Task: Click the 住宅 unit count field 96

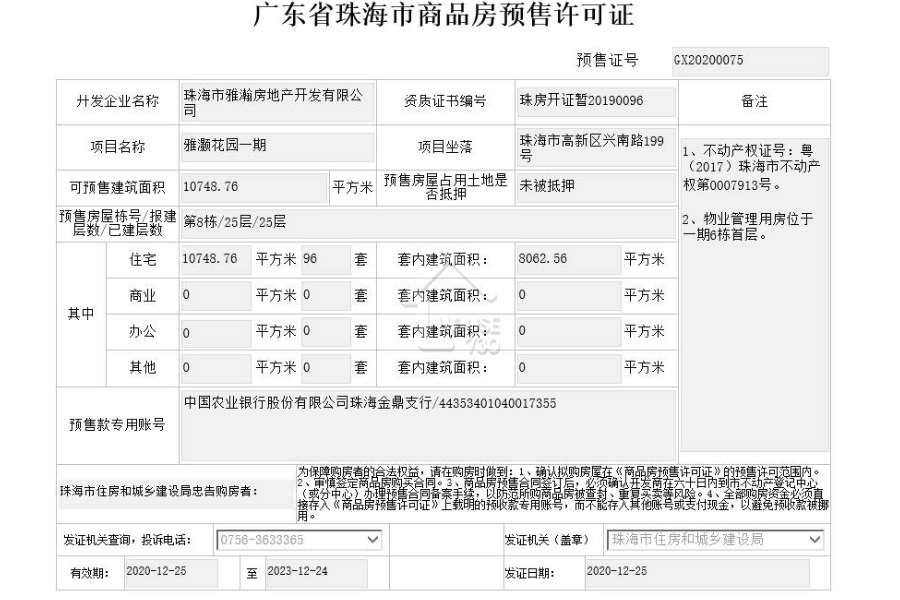Action: point(326,260)
